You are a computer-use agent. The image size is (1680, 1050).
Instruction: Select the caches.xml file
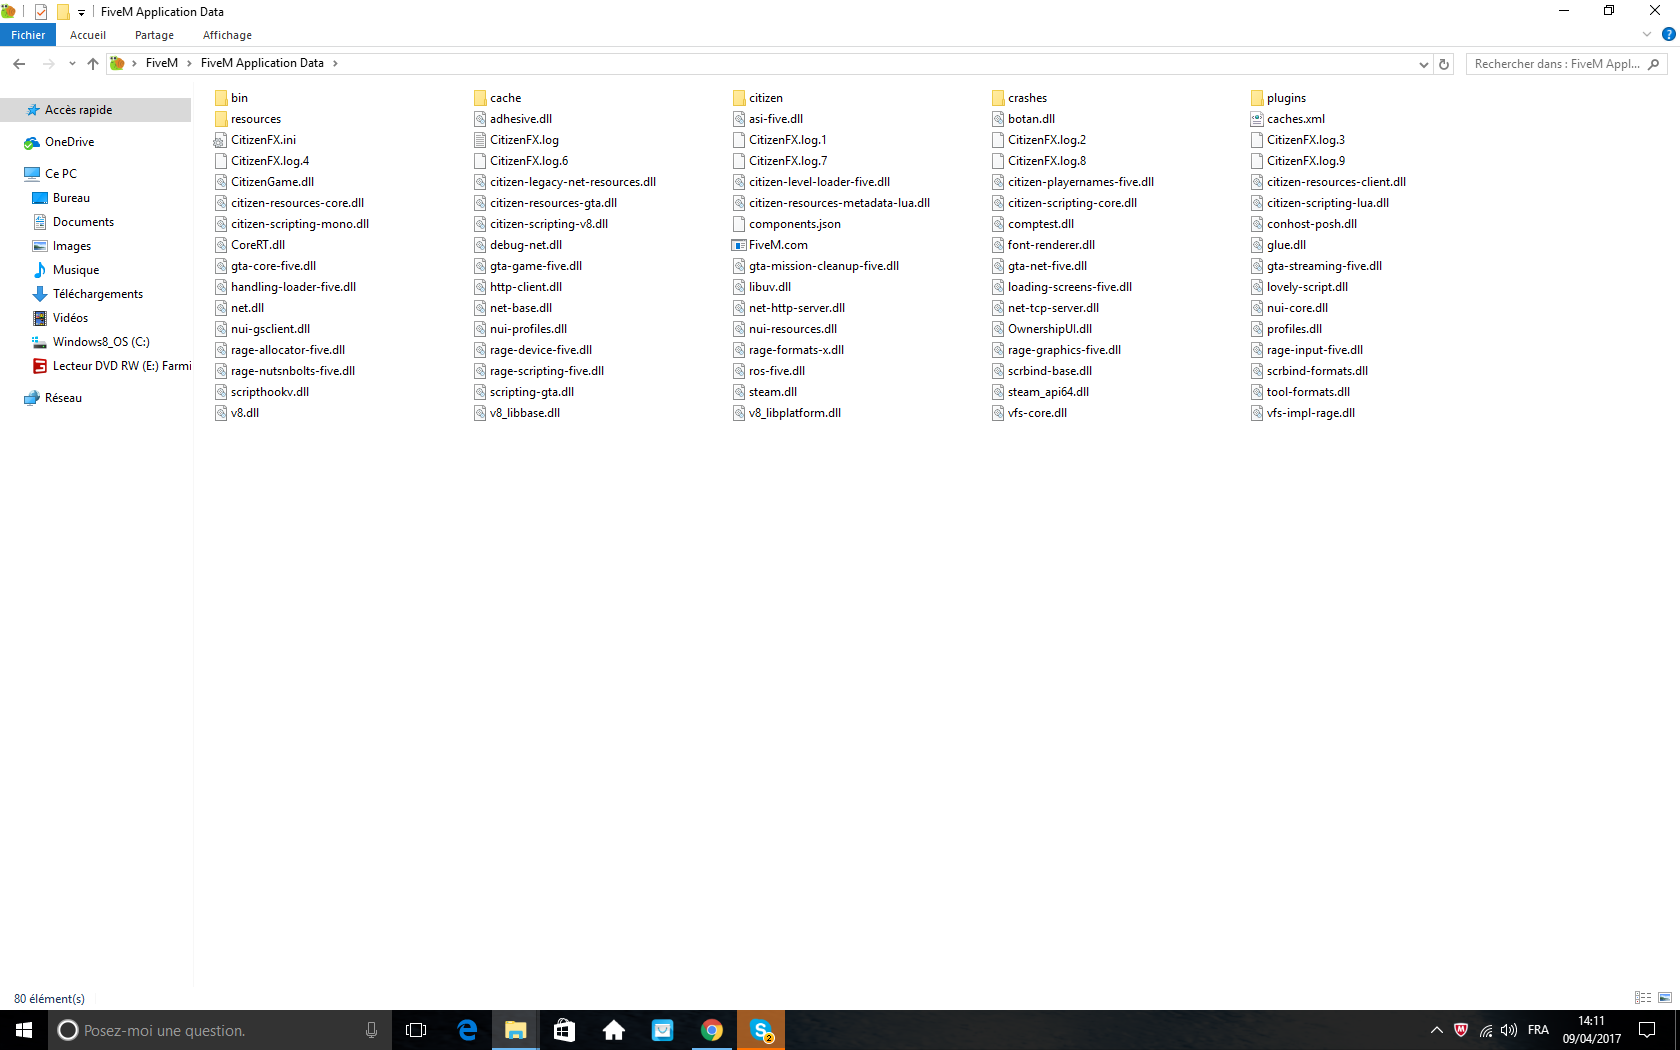[1287, 119]
